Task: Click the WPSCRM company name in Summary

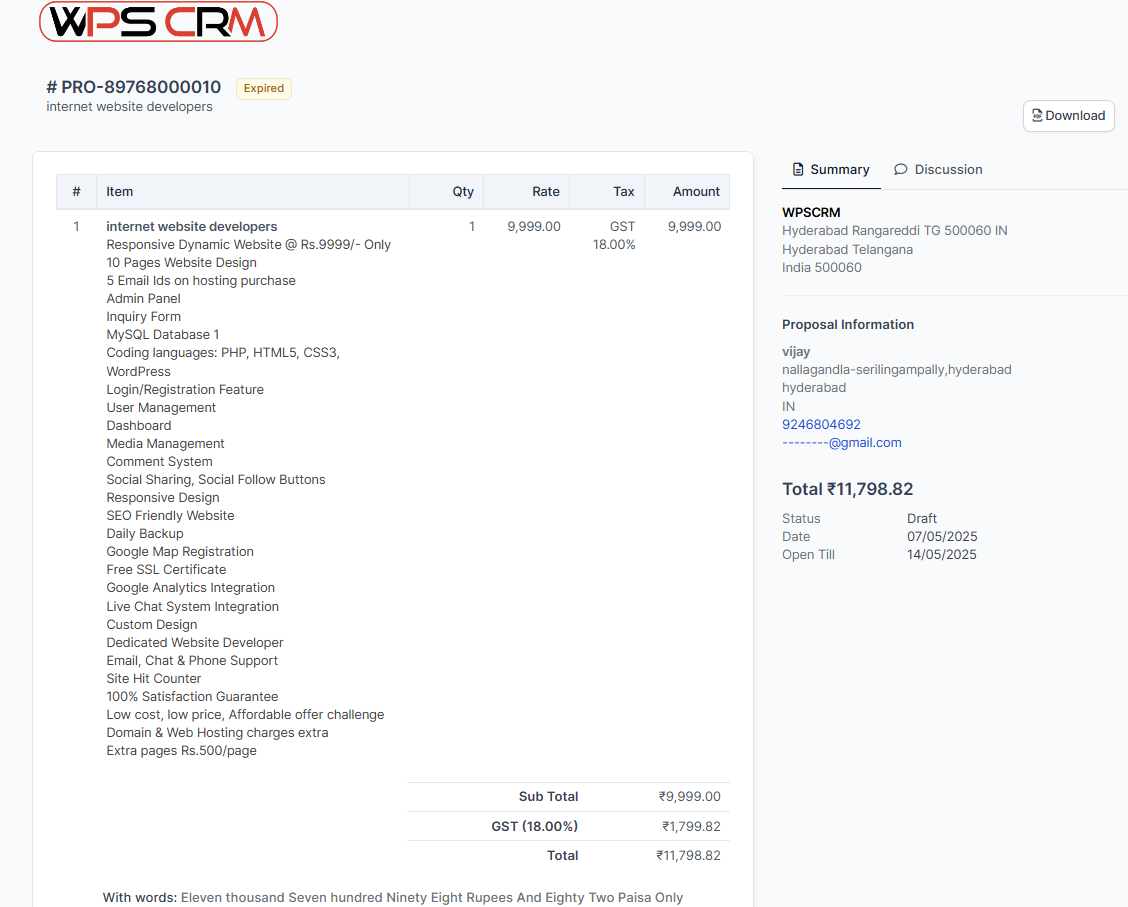Action: pyautogui.click(x=812, y=212)
